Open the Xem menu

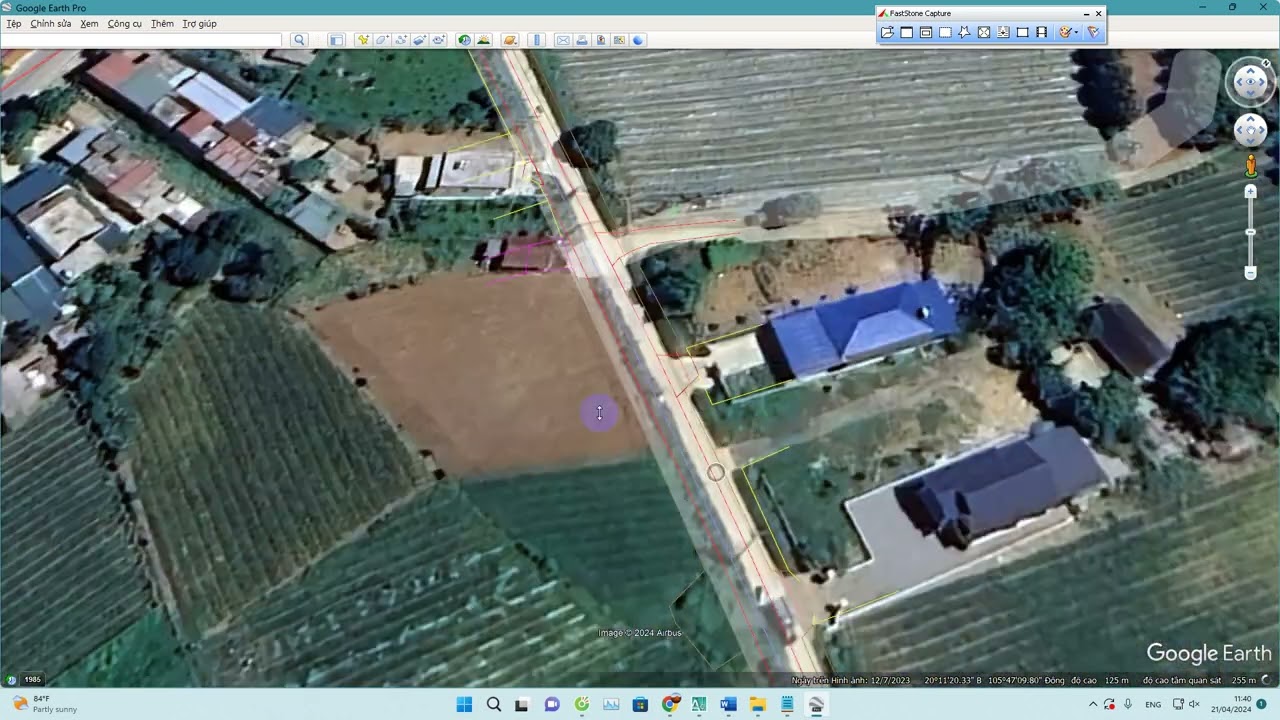pos(89,23)
